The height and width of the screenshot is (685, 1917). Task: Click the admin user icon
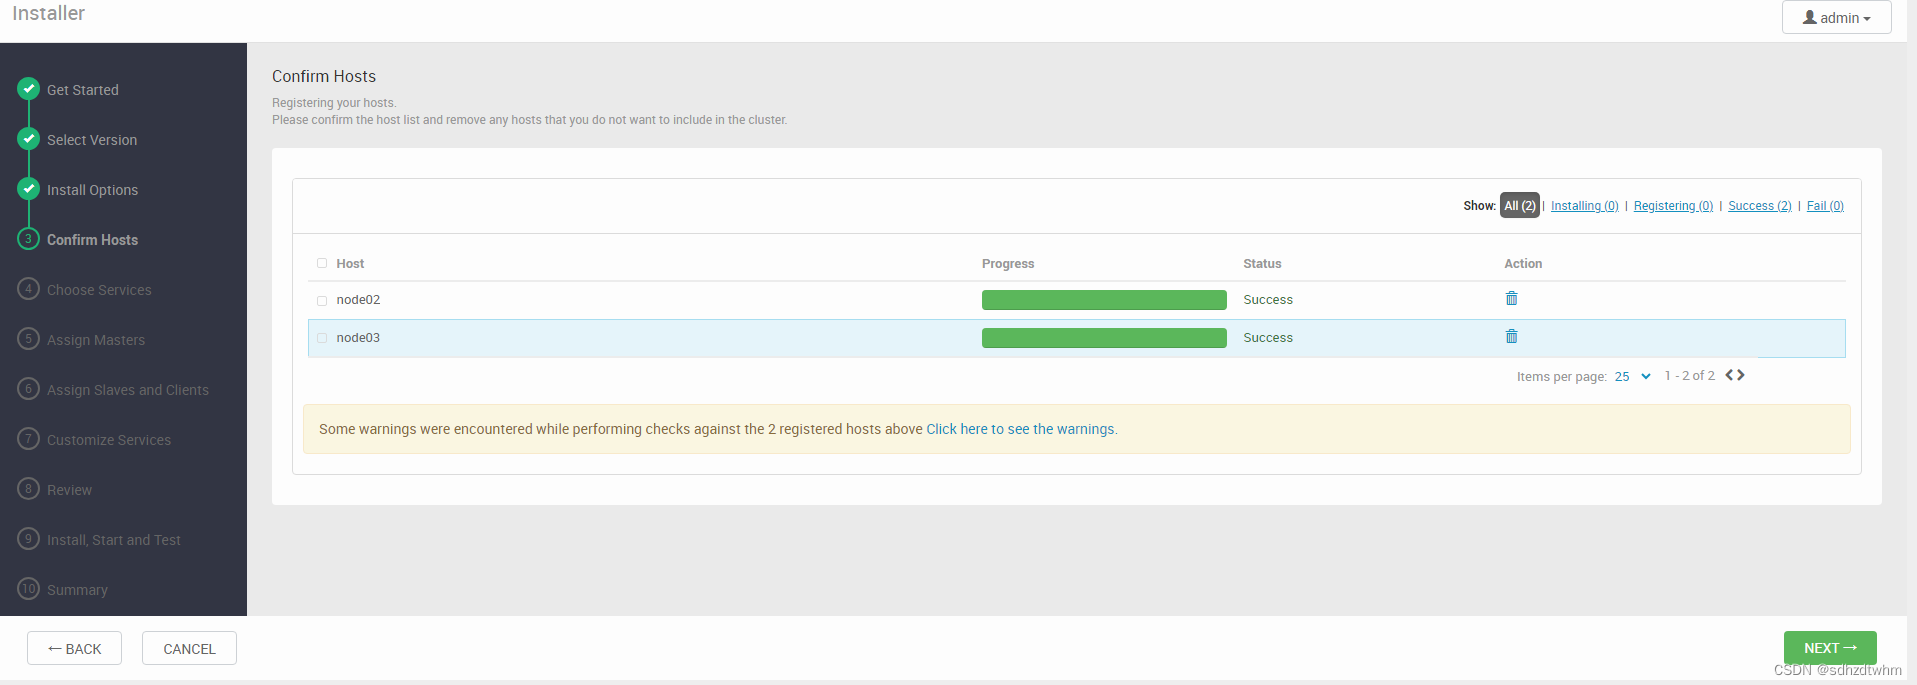point(1810,17)
